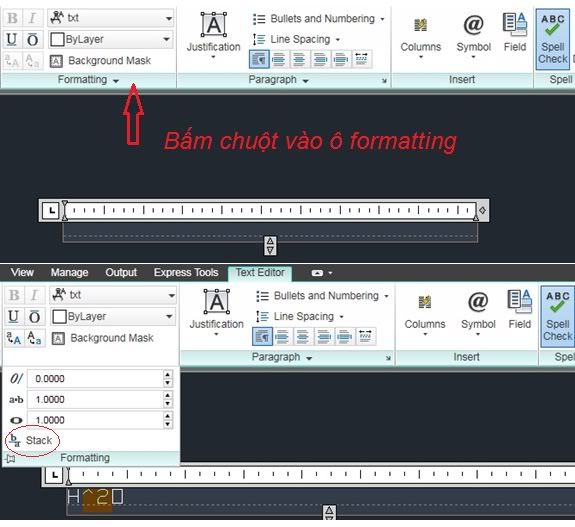Open the Manage ribbon tab

(69, 272)
